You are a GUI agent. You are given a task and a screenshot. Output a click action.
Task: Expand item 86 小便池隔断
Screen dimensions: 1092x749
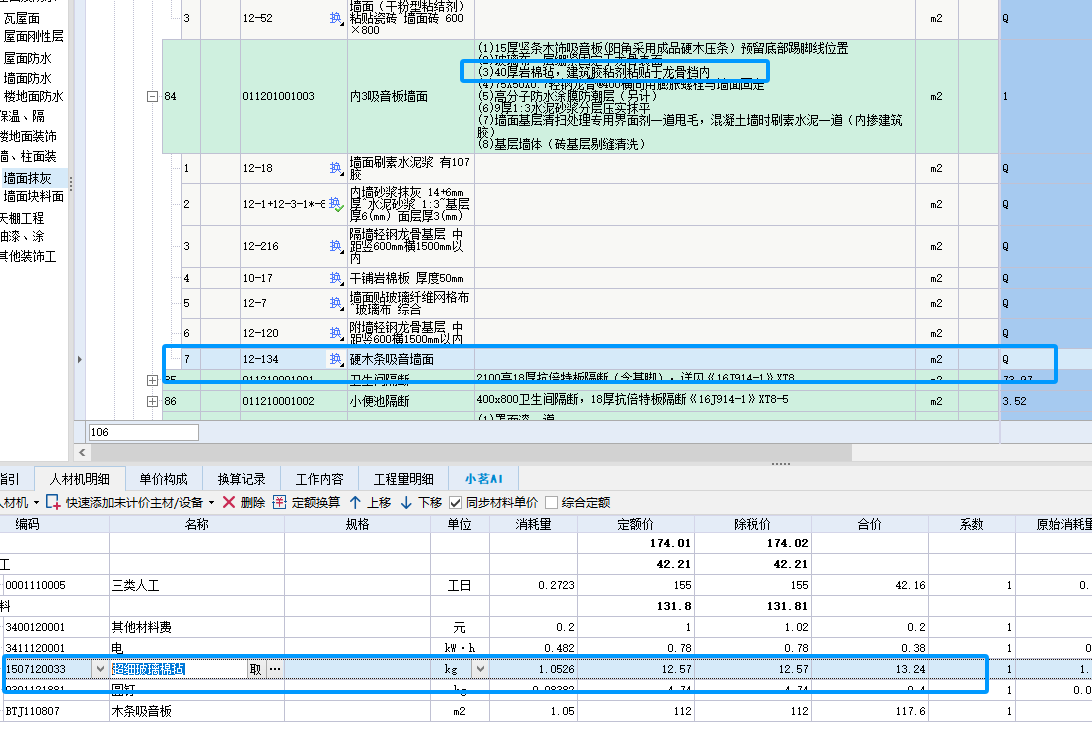pyautogui.click(x=153, y=401)
